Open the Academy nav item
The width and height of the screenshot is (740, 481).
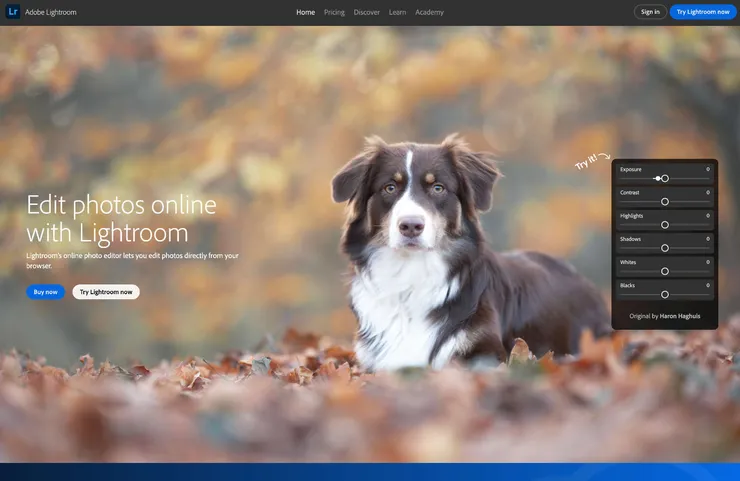429,12
